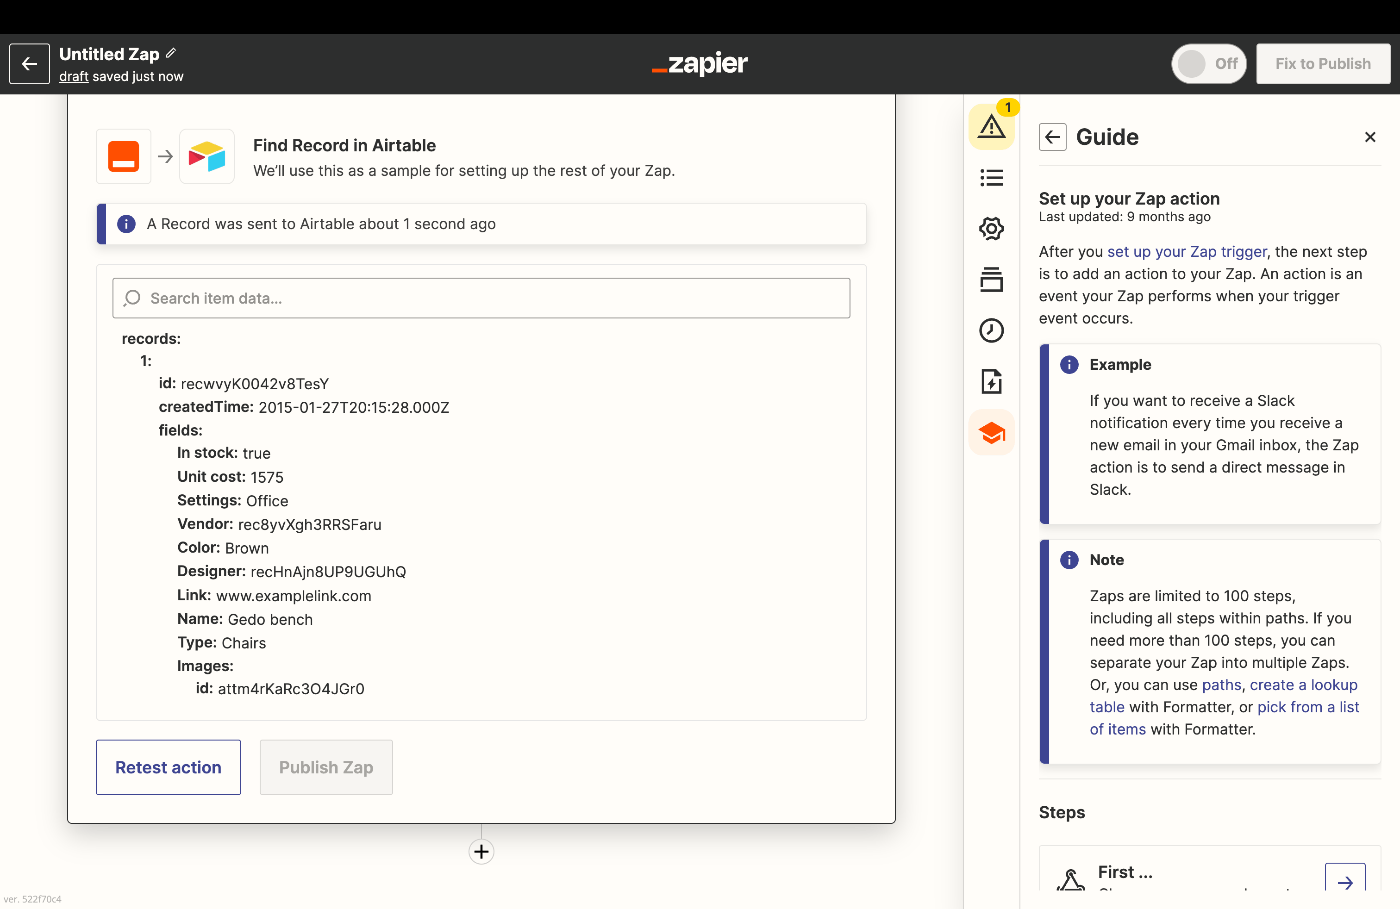Click the Designer value recHnAjn8UP9UGUhQ
The image size is (1400, 909).
point(328,572)
